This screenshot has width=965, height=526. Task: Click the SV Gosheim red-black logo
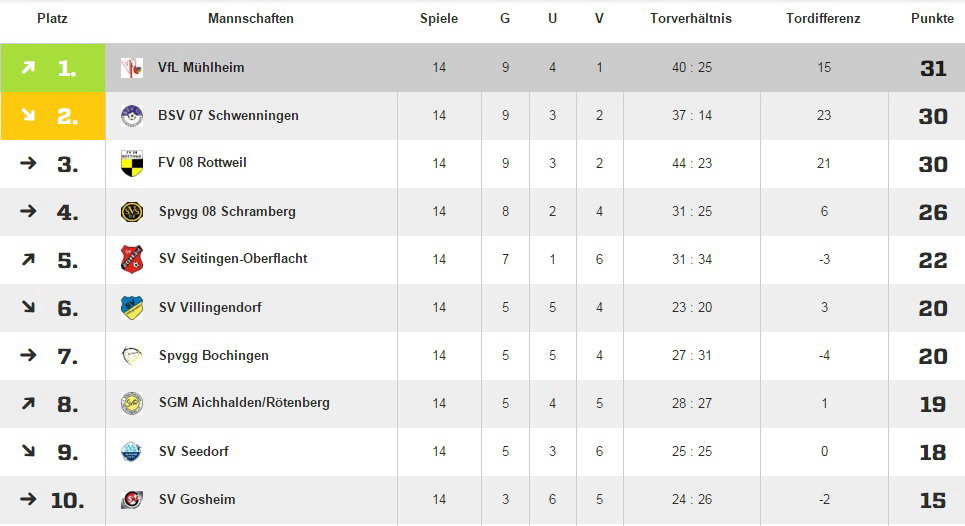click(132, 500)
